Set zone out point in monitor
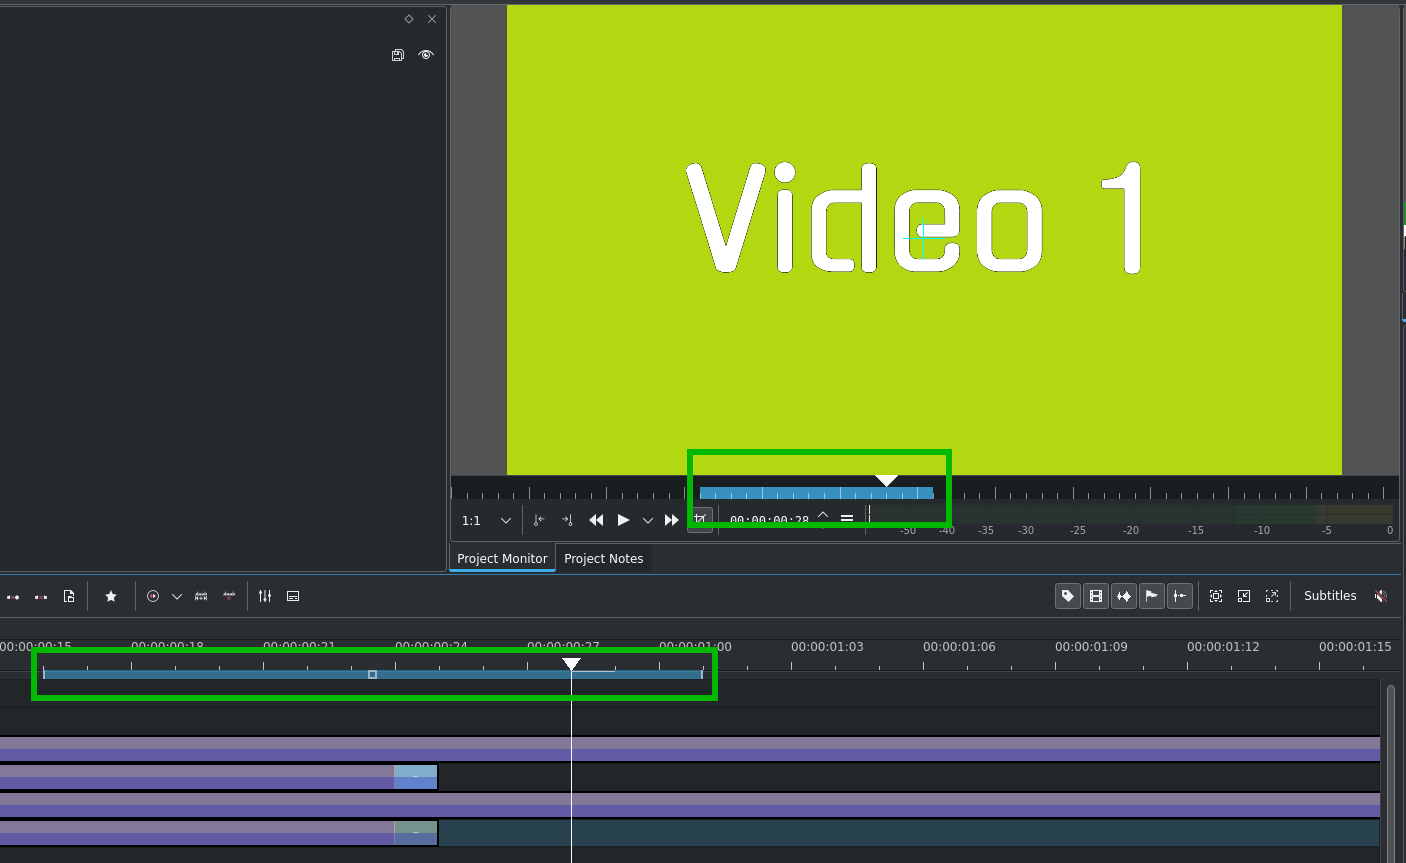Viewport: 1406px width, 863px height. tap(567, 520)
